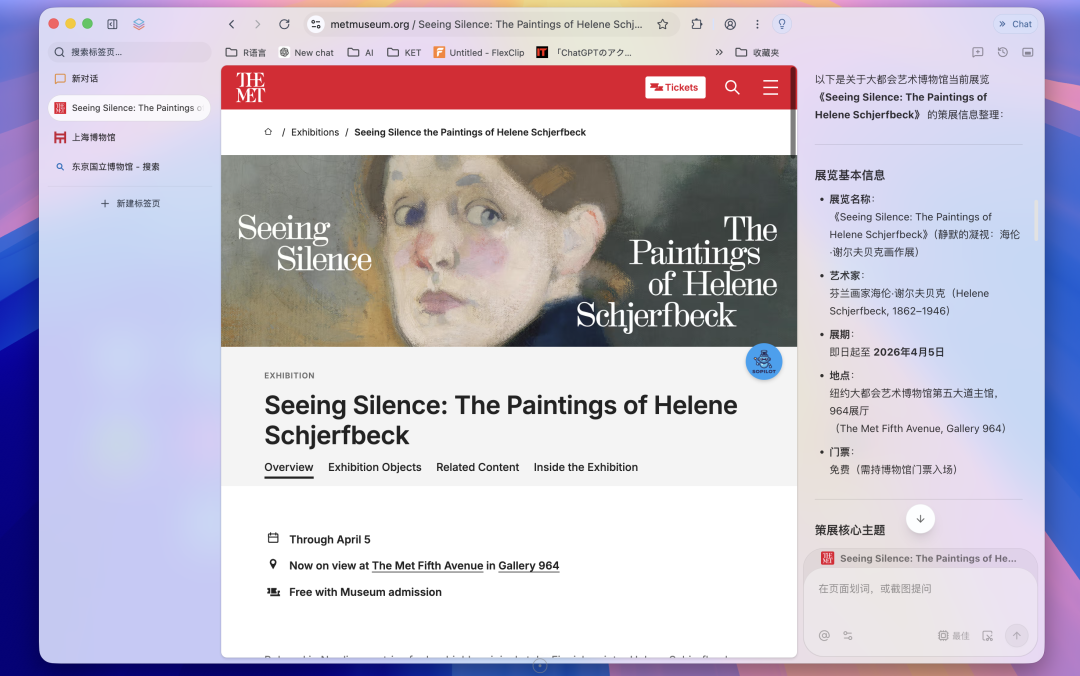
Task: Click the panel layout icon at top right
Action: point(1028,52)
